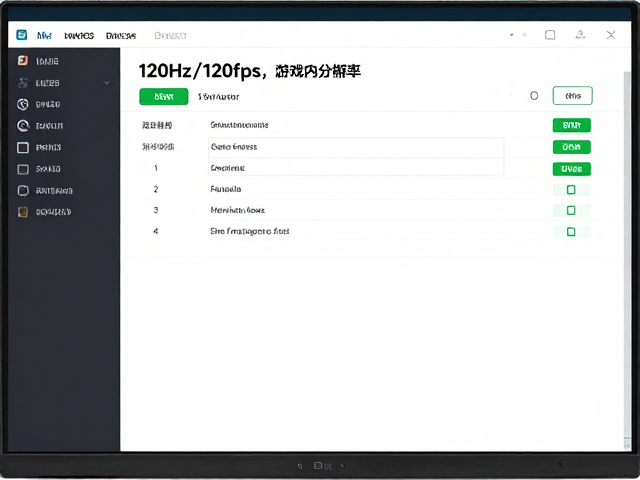The image size is (640, 480).
Task: Select the blue highlighted first top tab
Action: (x=44, y=36)
